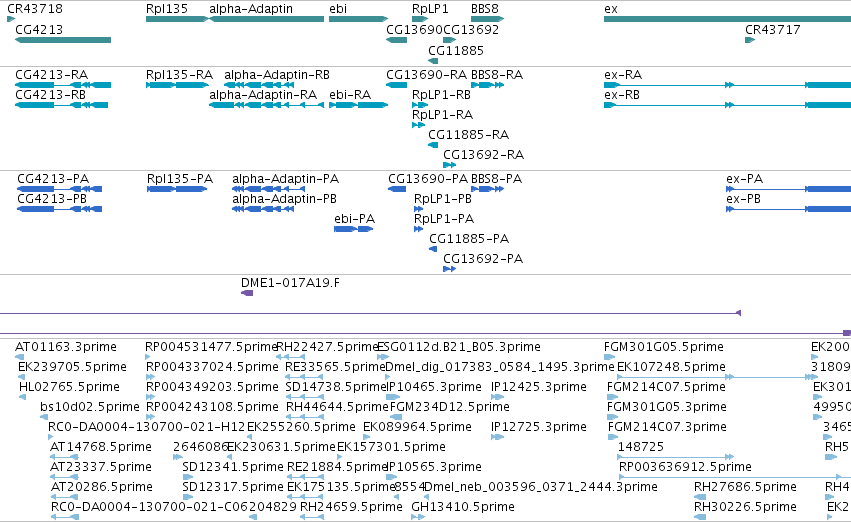The width and height of the screenshot is (851, 522).
Task: Click EST AT23337.5prime
Action: tap(101, 467)
